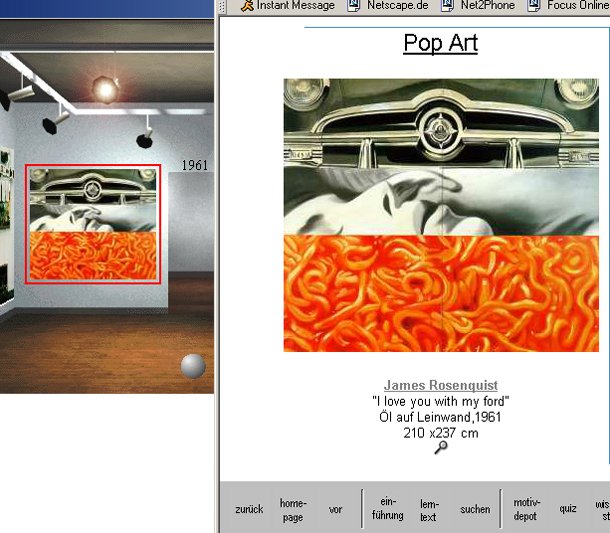Open the James Rosenquist artist link
This screenshot has height=533, width=610.
(440, 385)
